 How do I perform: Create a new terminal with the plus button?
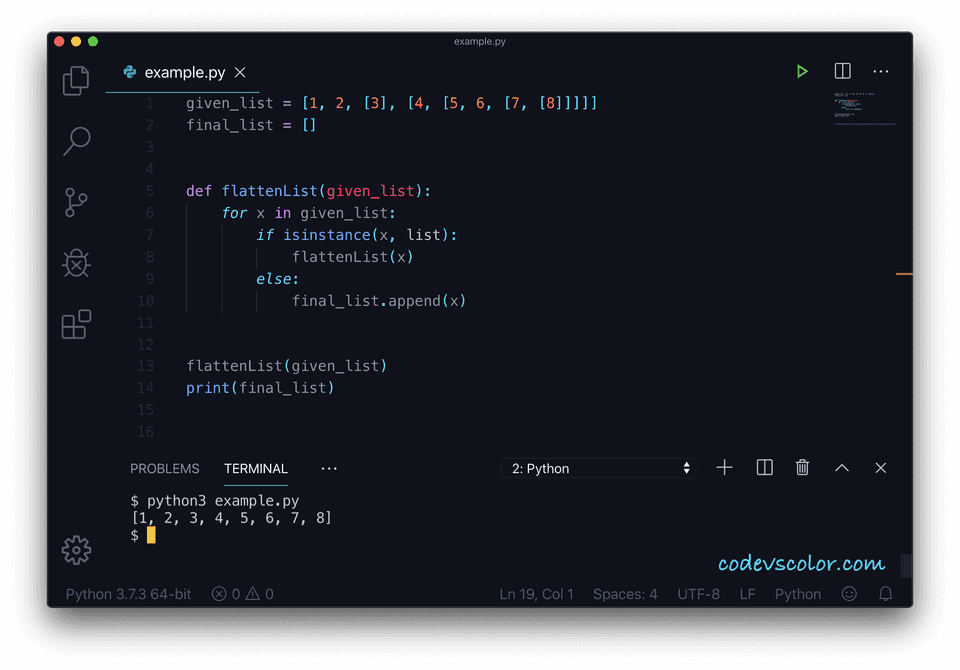click(724, 467)
